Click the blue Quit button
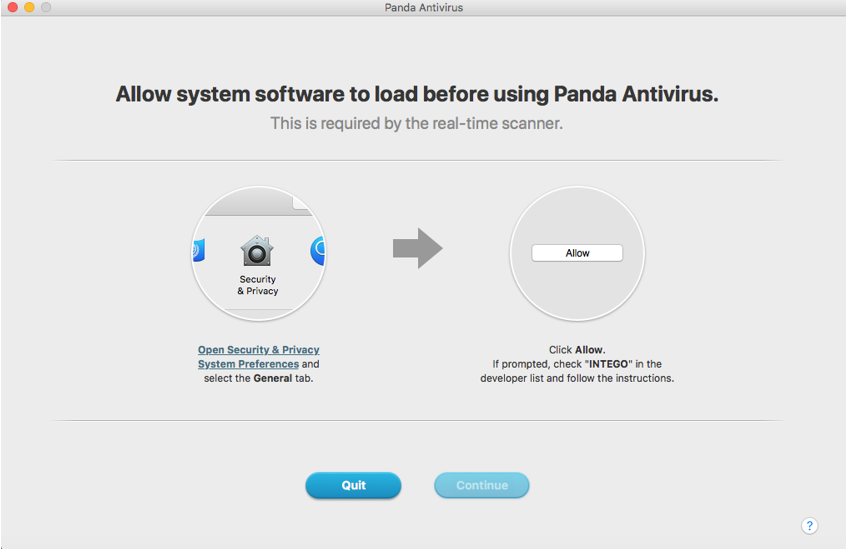Image resolution: width=846 pixels, height=549 pixels. [x=353, y=485]
